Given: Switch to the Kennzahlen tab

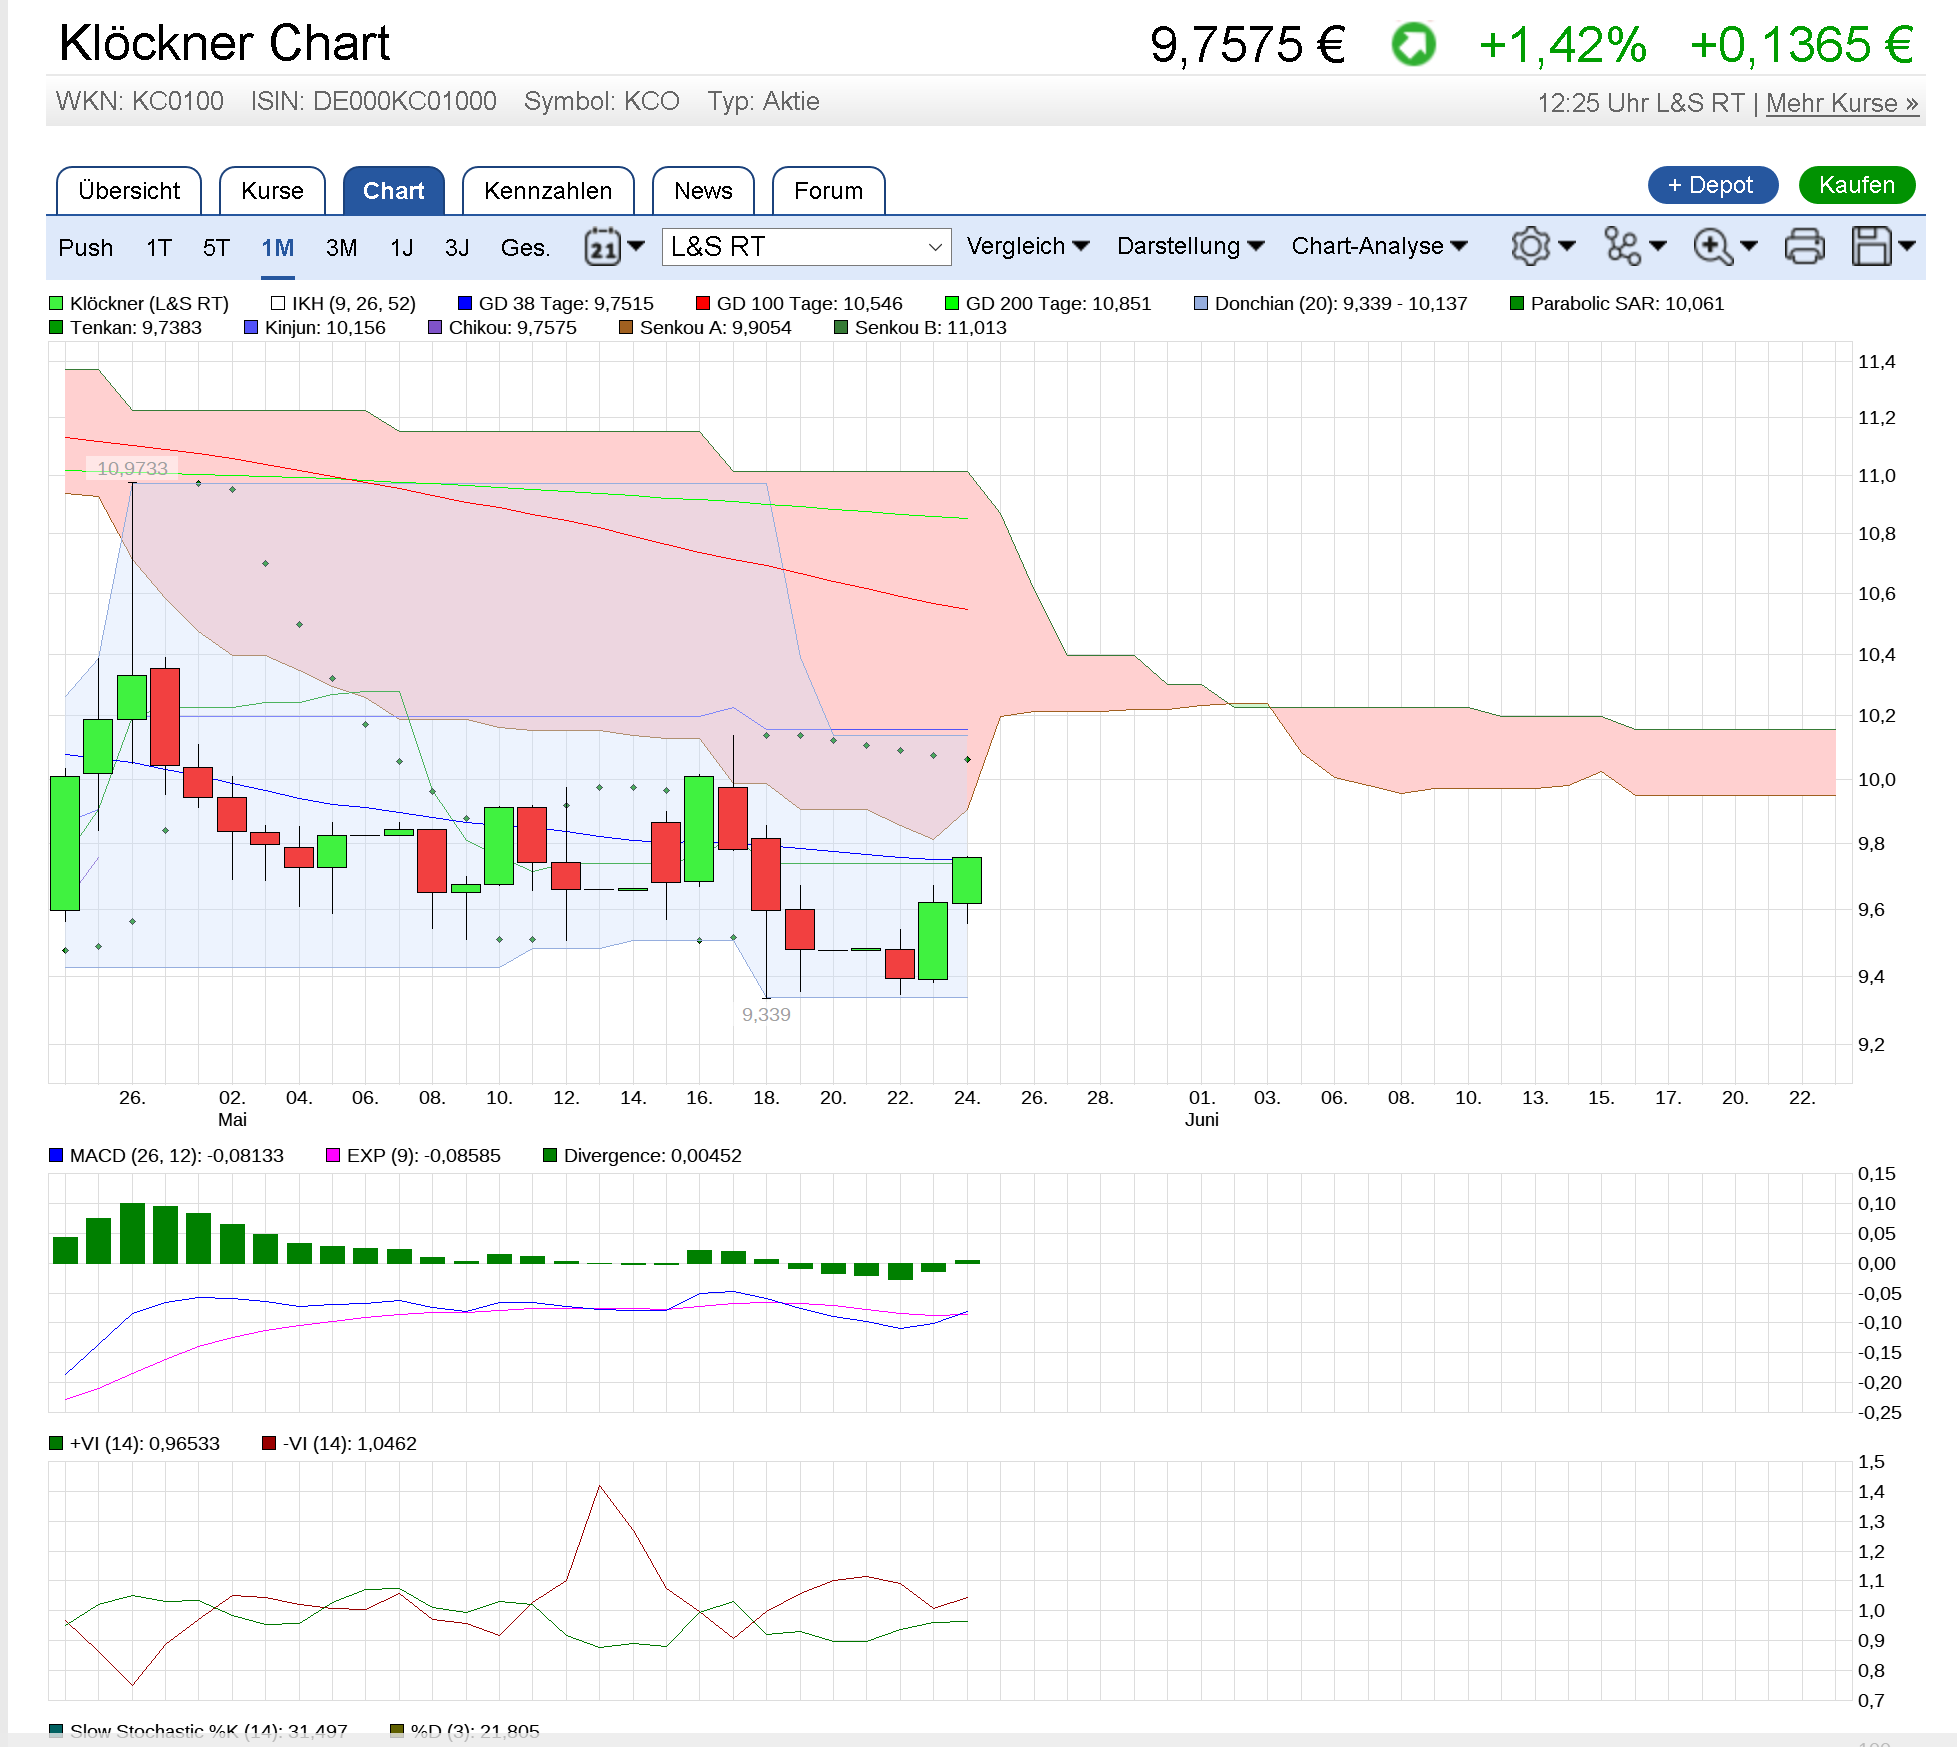Looking at the screenshot, I should [548, 191].
